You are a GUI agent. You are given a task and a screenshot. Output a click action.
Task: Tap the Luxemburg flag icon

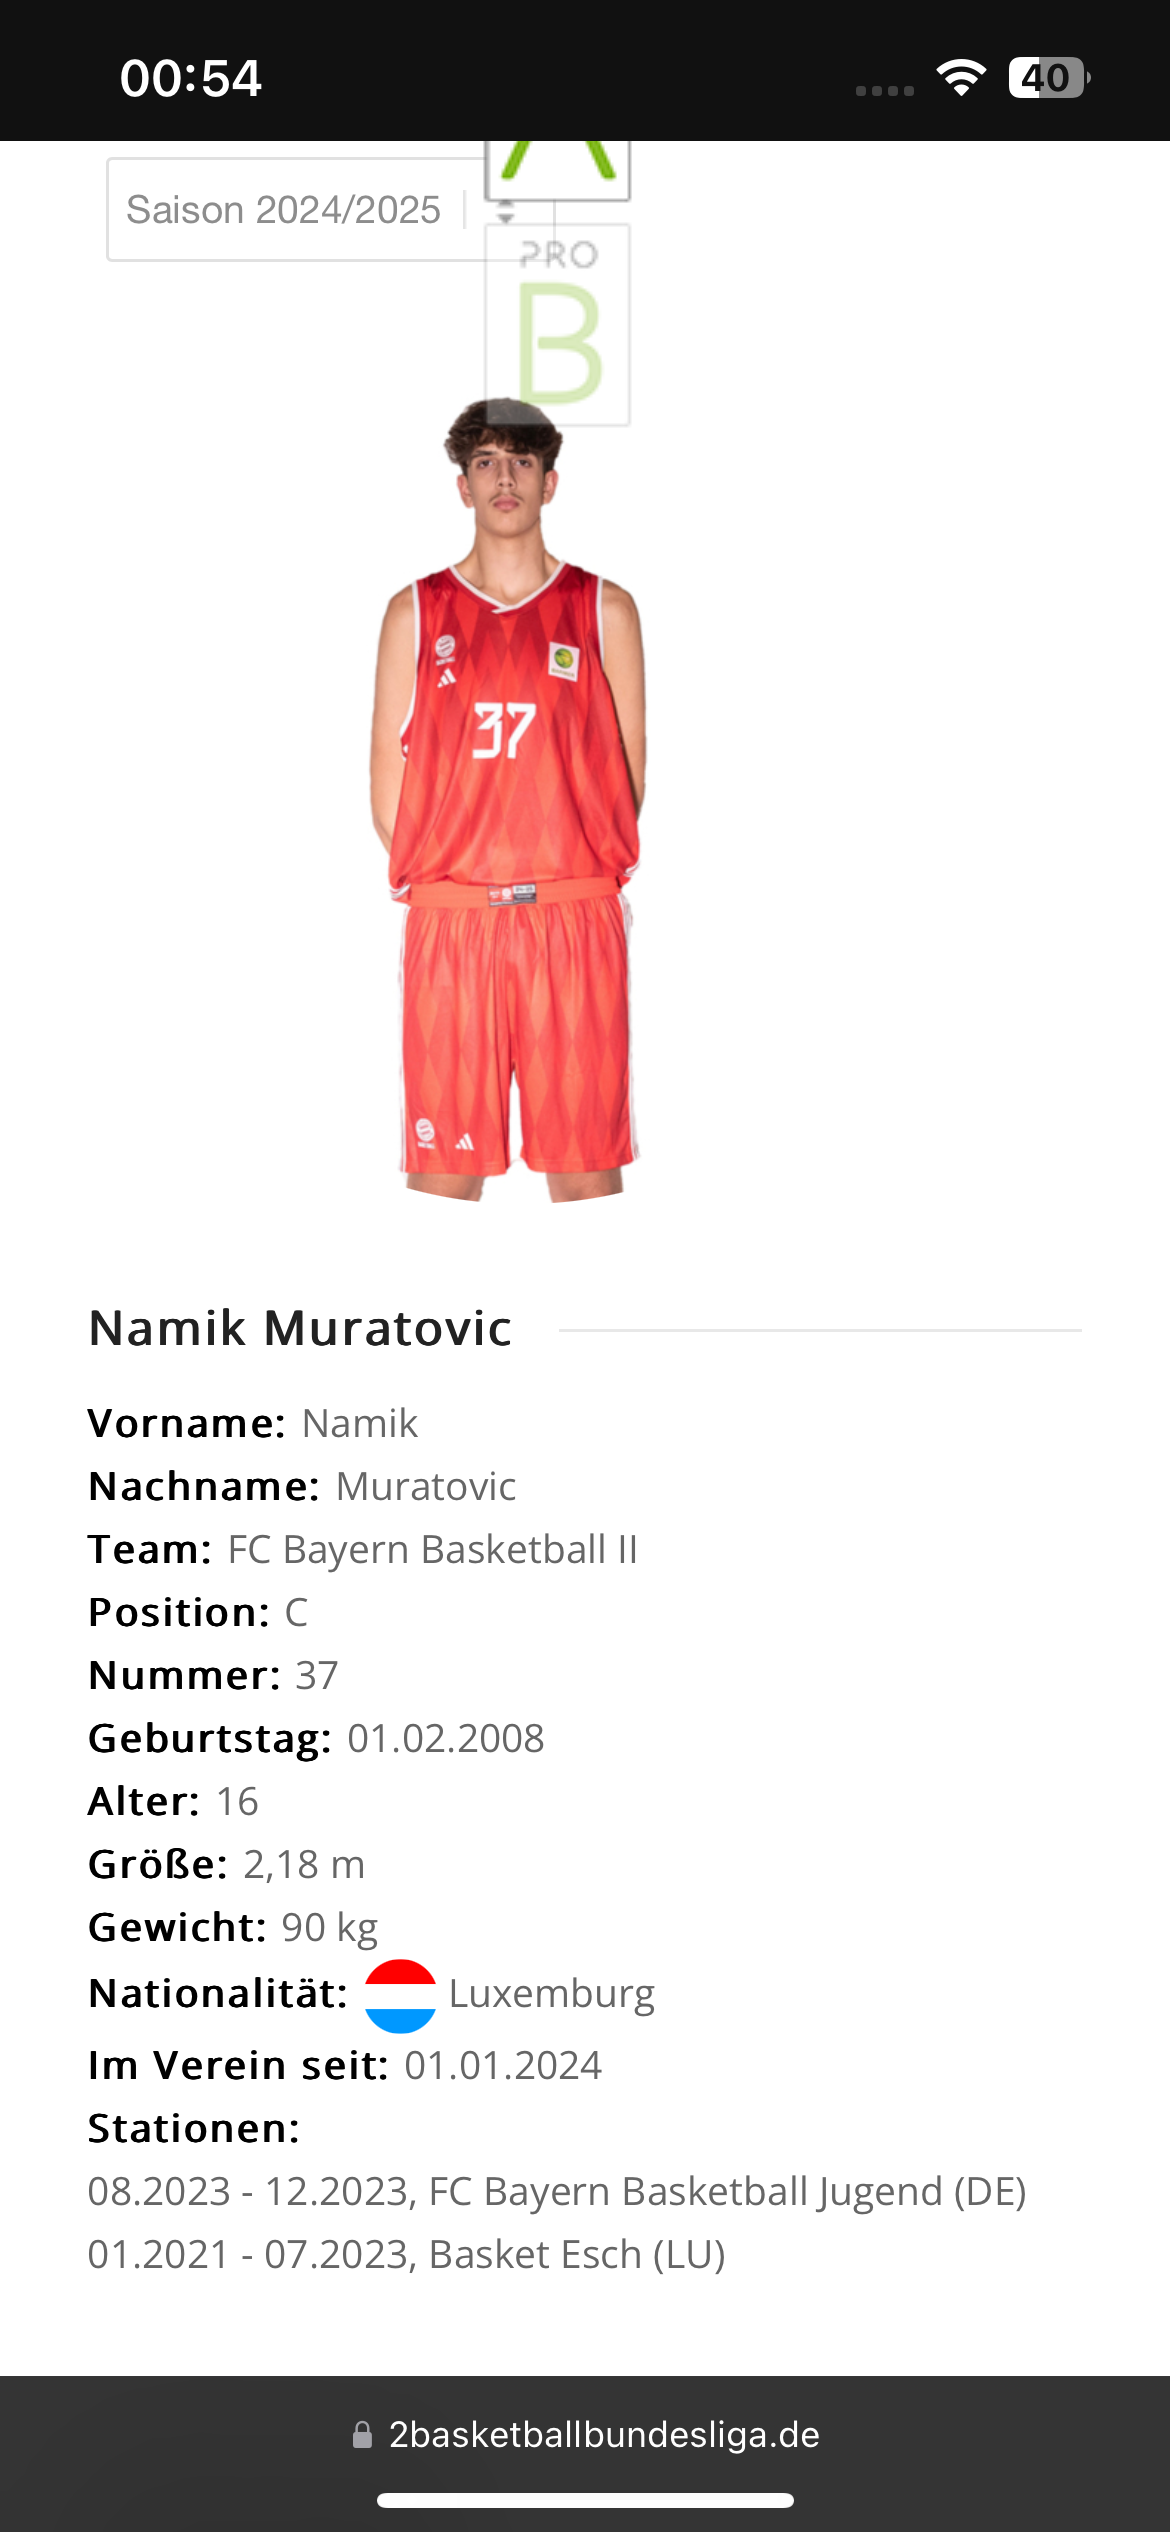[x=400, y=1995]
